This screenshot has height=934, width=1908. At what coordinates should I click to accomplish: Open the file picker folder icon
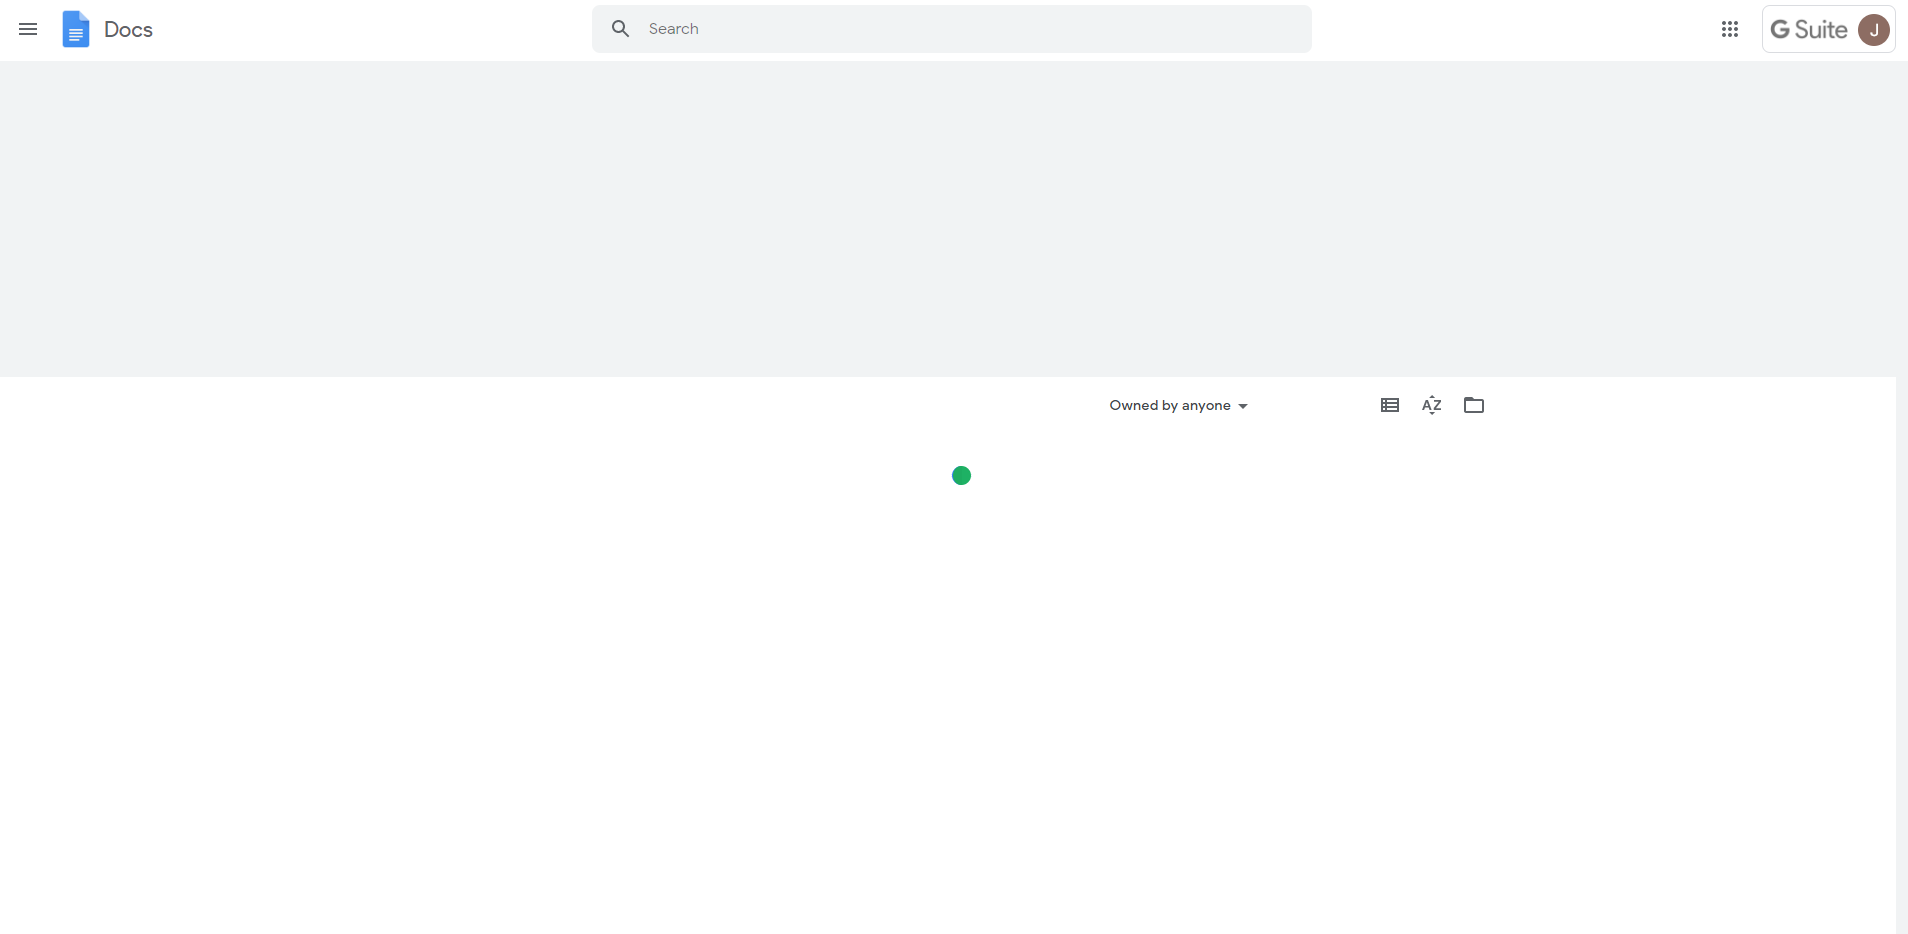(1474, 405)
